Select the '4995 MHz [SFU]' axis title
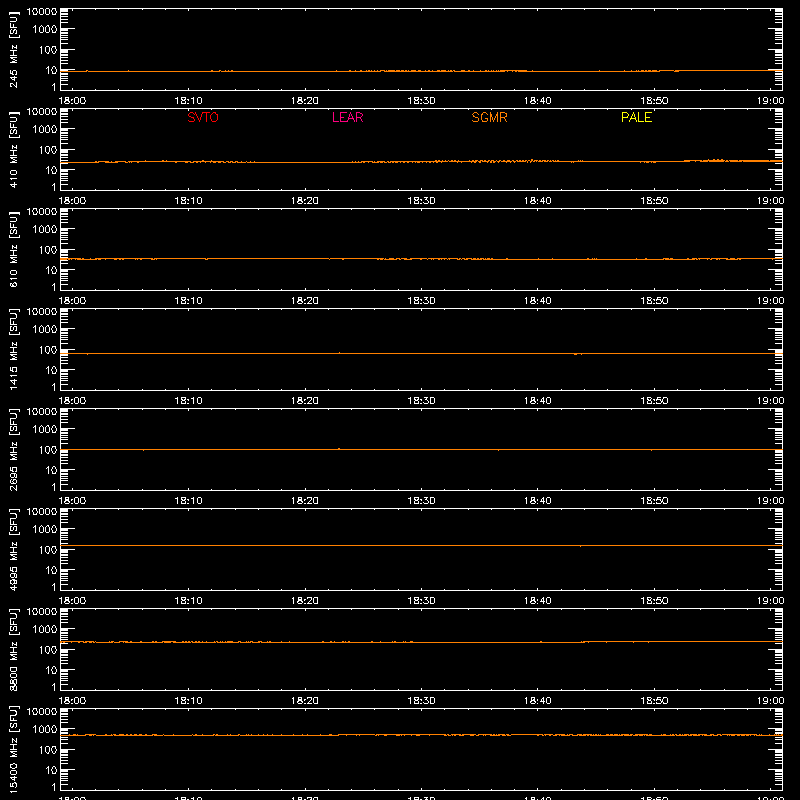Screen dimensions: 800x800 [x=13, y=549]
